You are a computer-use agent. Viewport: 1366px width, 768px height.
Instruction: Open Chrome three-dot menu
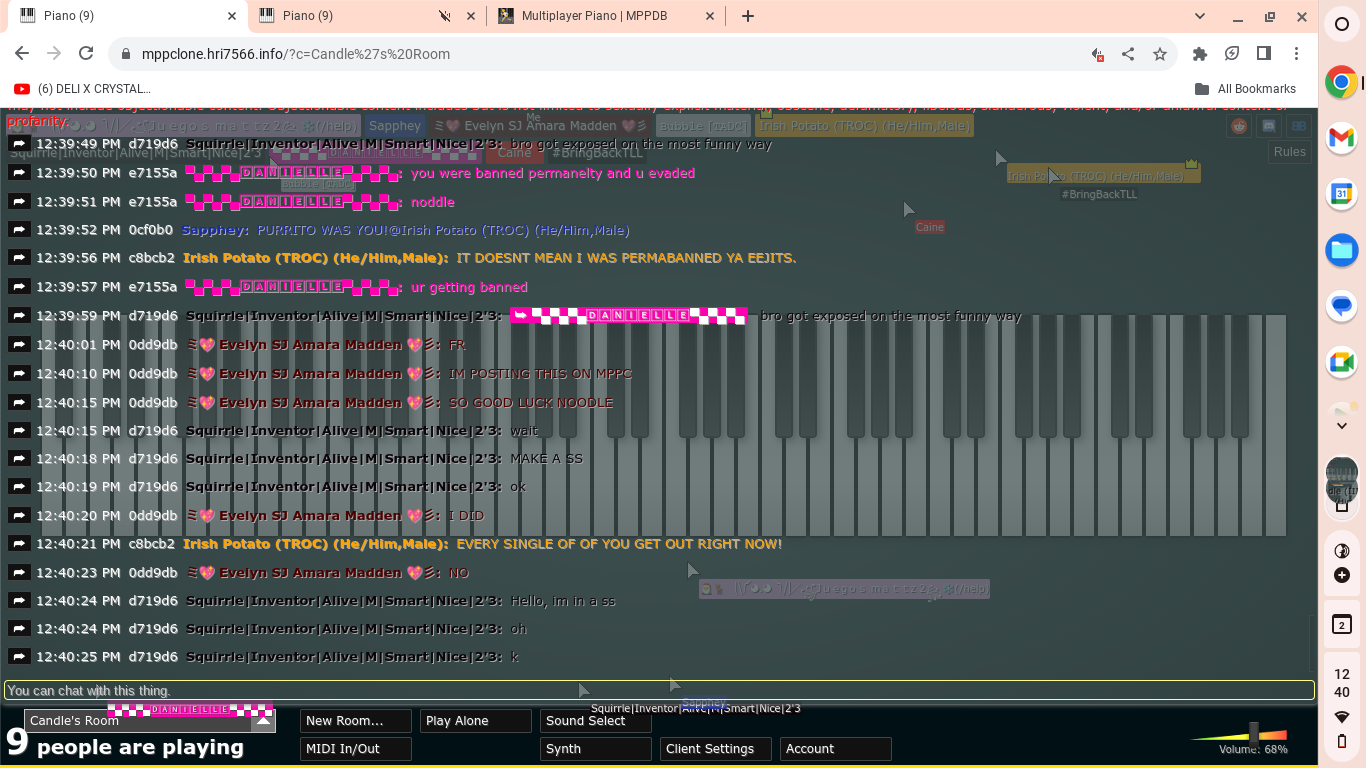1296,54
